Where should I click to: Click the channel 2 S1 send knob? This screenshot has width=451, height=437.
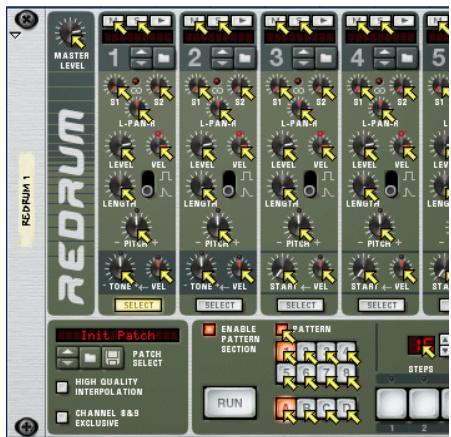(196, 85)
